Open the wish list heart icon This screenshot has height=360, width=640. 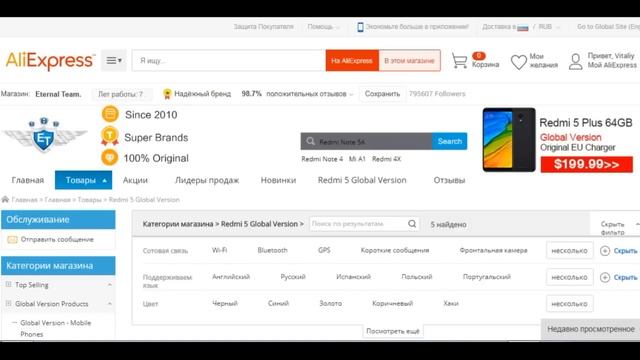[518, 62]
